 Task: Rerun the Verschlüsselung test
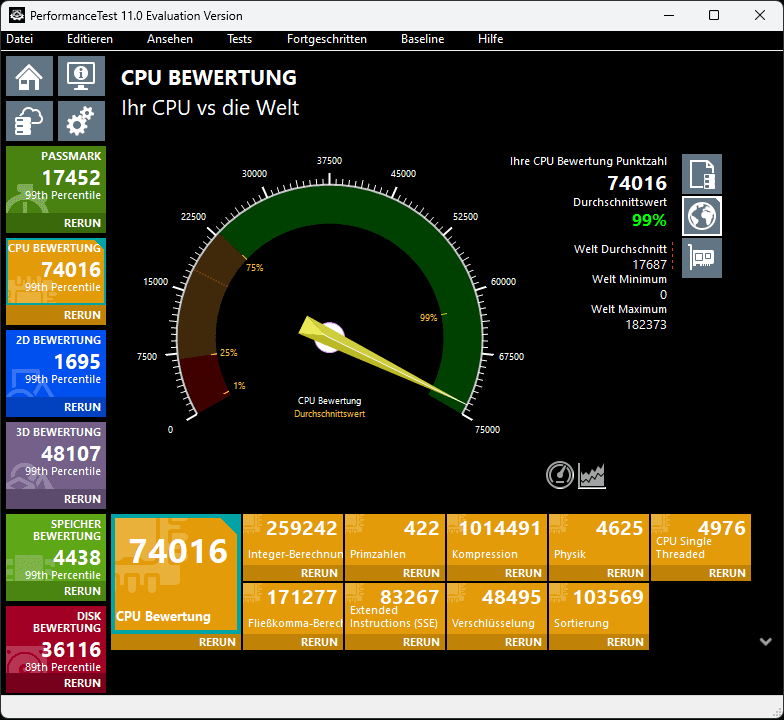point(497,642)
